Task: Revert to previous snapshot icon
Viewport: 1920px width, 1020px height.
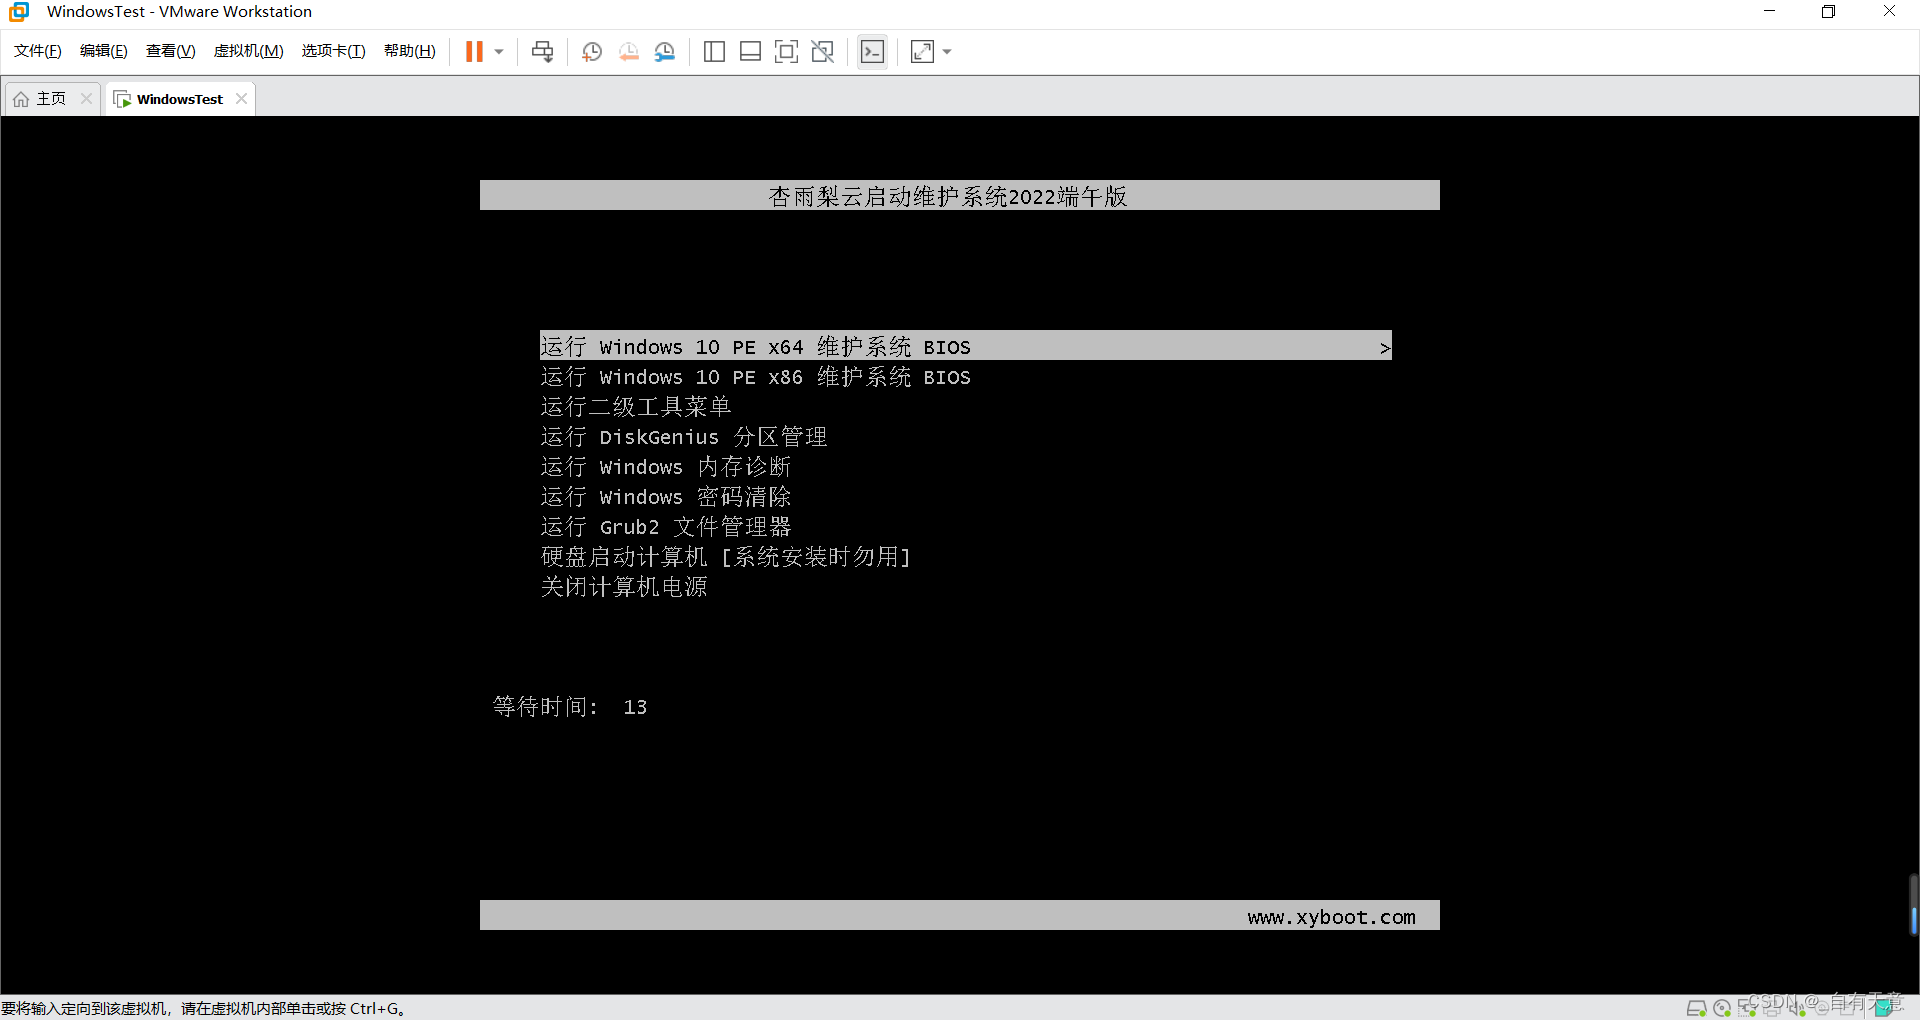Action: [629, 51]
